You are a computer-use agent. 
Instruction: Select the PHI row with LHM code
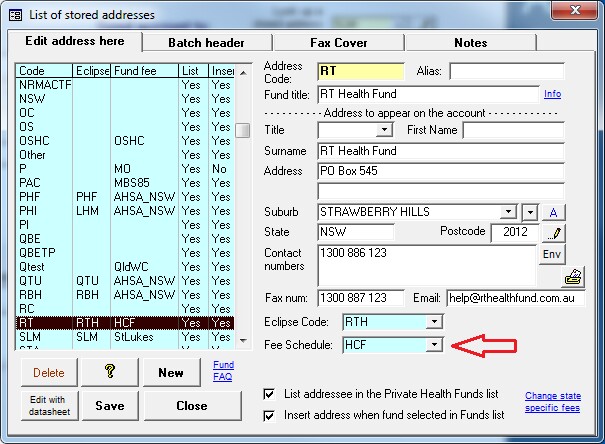(125, 211)
